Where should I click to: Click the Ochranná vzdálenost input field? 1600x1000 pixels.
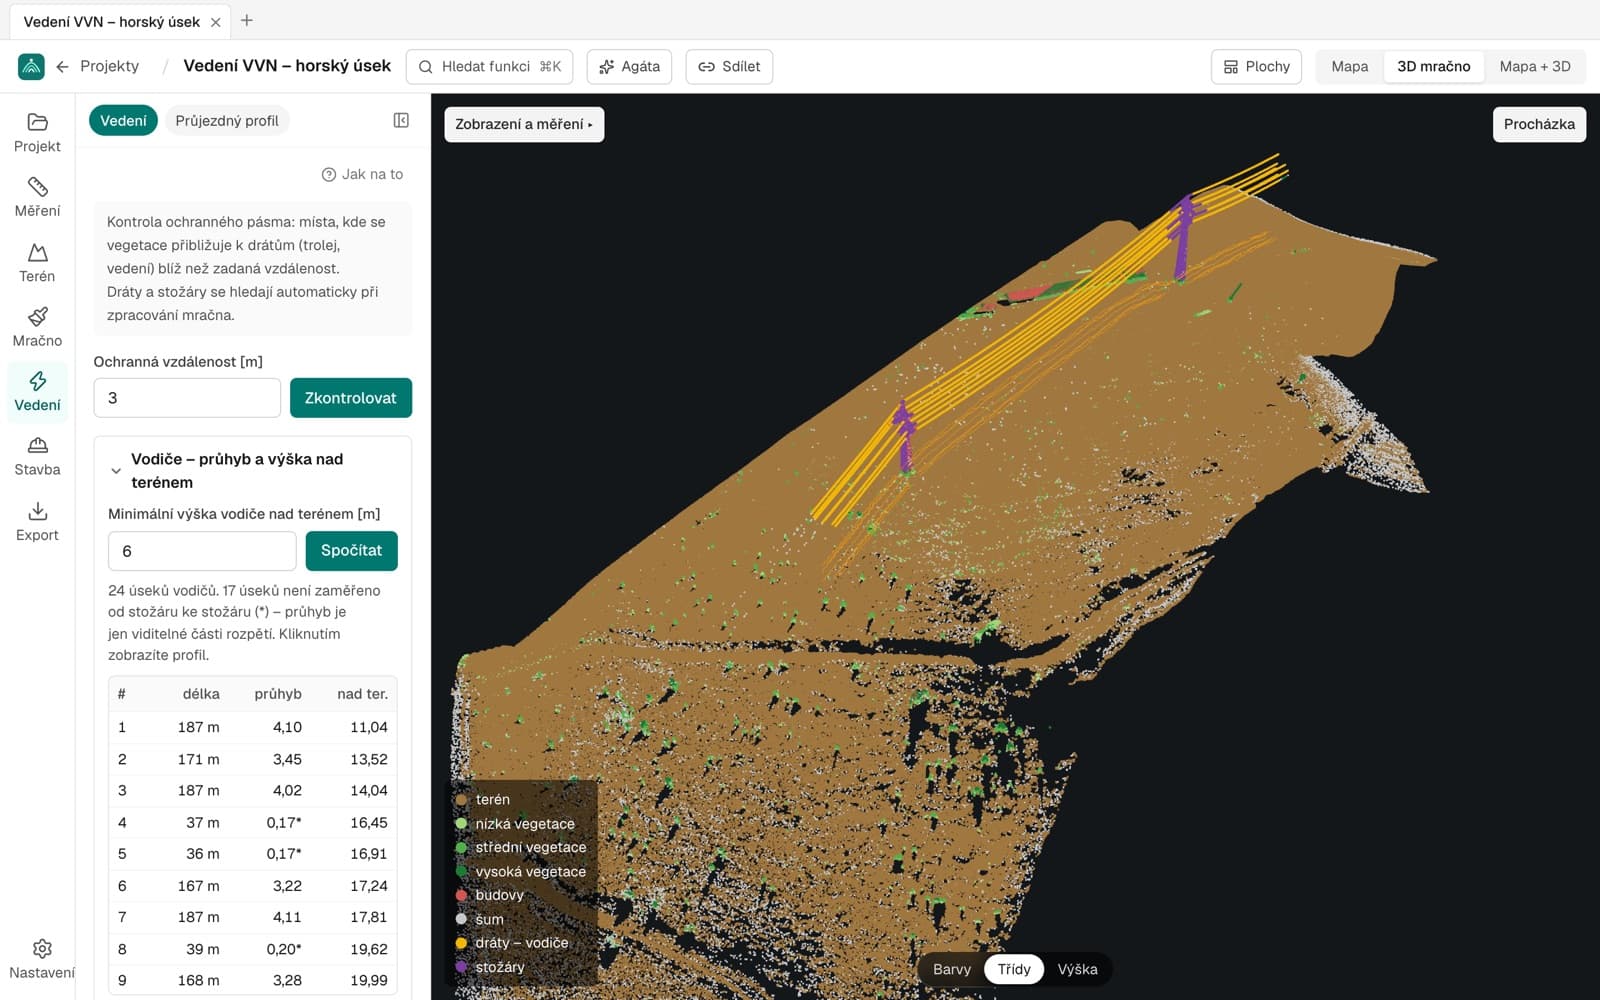(187, 398)
